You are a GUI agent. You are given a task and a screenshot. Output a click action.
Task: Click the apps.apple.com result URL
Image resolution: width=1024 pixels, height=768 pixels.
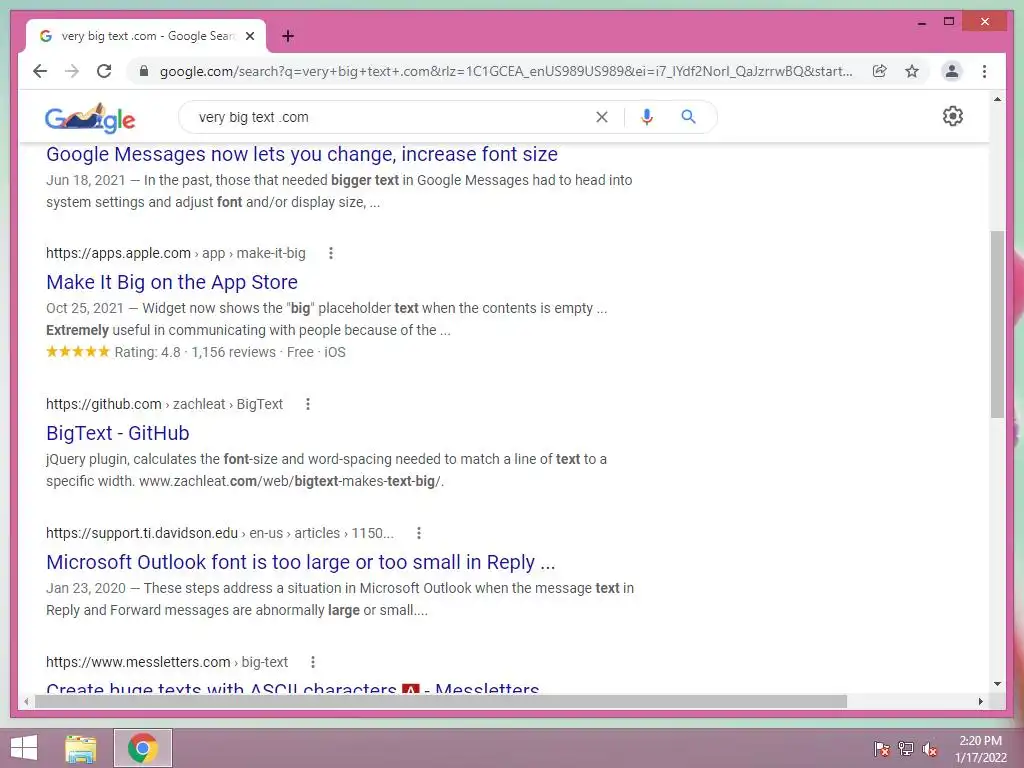pos(176,253)
